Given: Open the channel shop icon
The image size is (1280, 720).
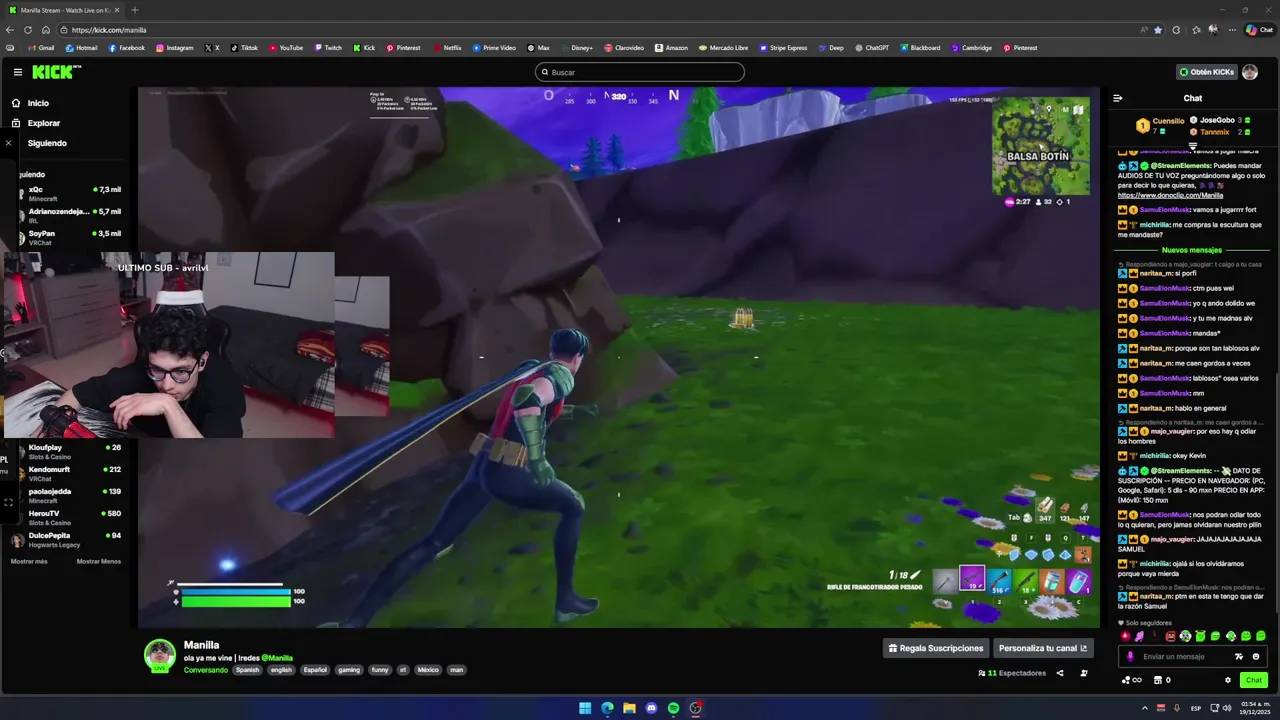Looking at the screenshot, I should pyautogui.click(x=1158, y=680).
